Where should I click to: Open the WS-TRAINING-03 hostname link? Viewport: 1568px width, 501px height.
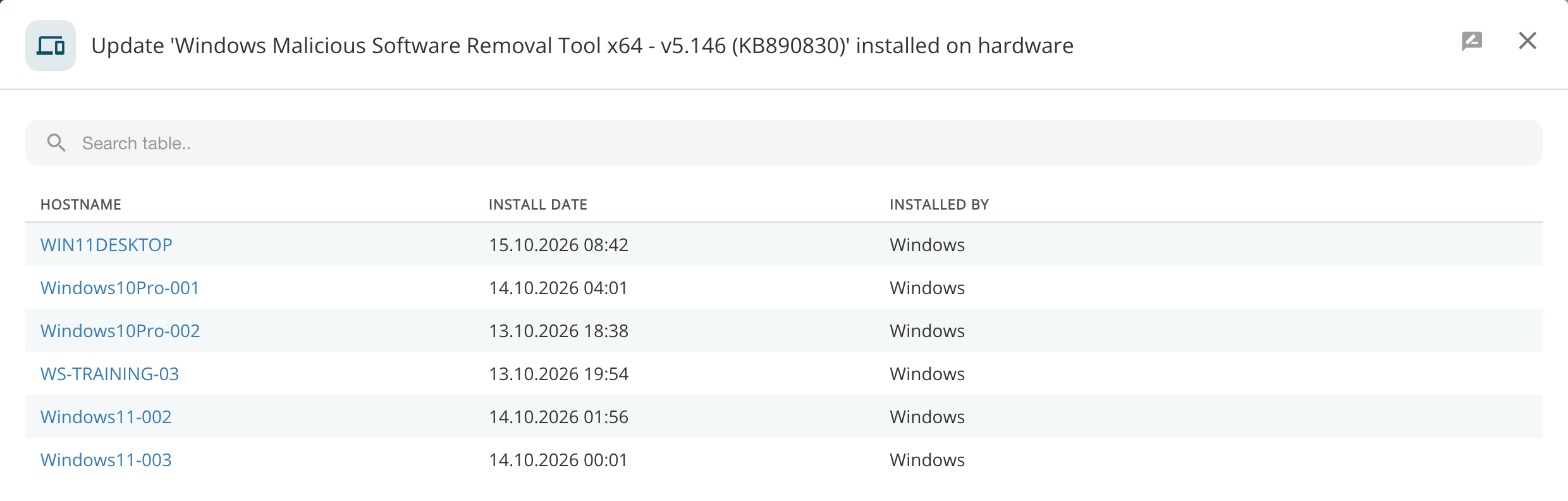[109, 374]
